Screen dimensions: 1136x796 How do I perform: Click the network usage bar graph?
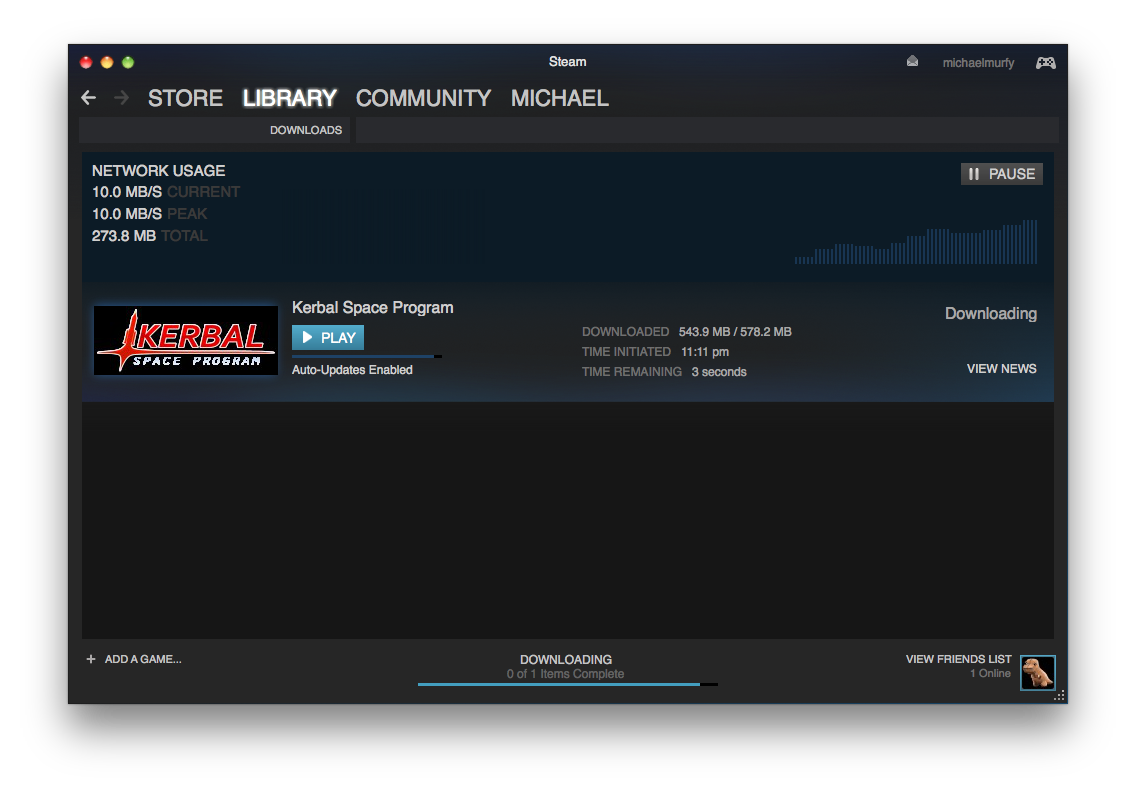[x=916, y=242]
